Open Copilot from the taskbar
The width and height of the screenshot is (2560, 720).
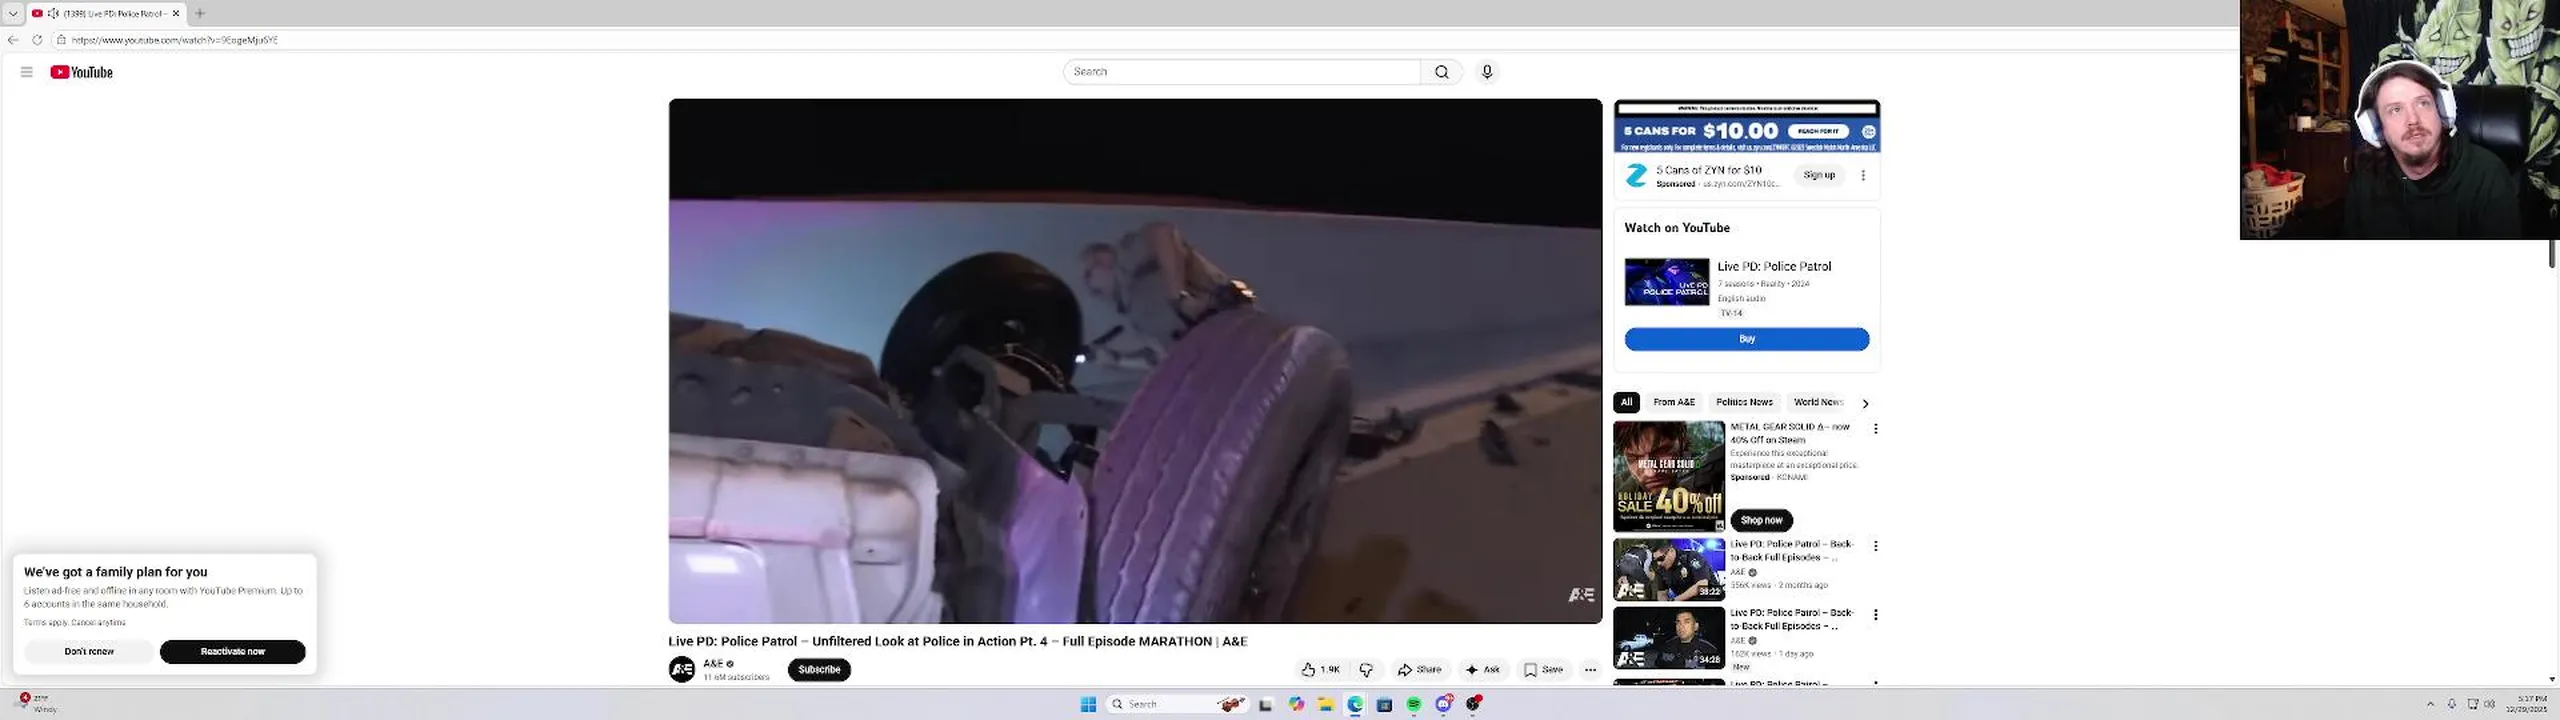coord(1296,705)
